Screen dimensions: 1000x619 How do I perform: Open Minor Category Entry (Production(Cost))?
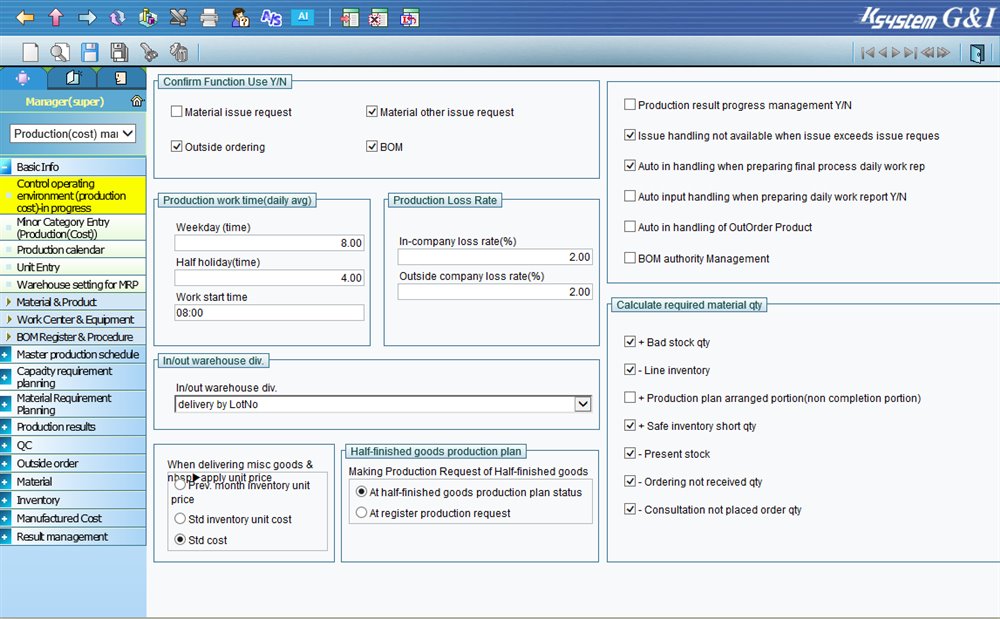pyautogui.click(x=63, y=228)
